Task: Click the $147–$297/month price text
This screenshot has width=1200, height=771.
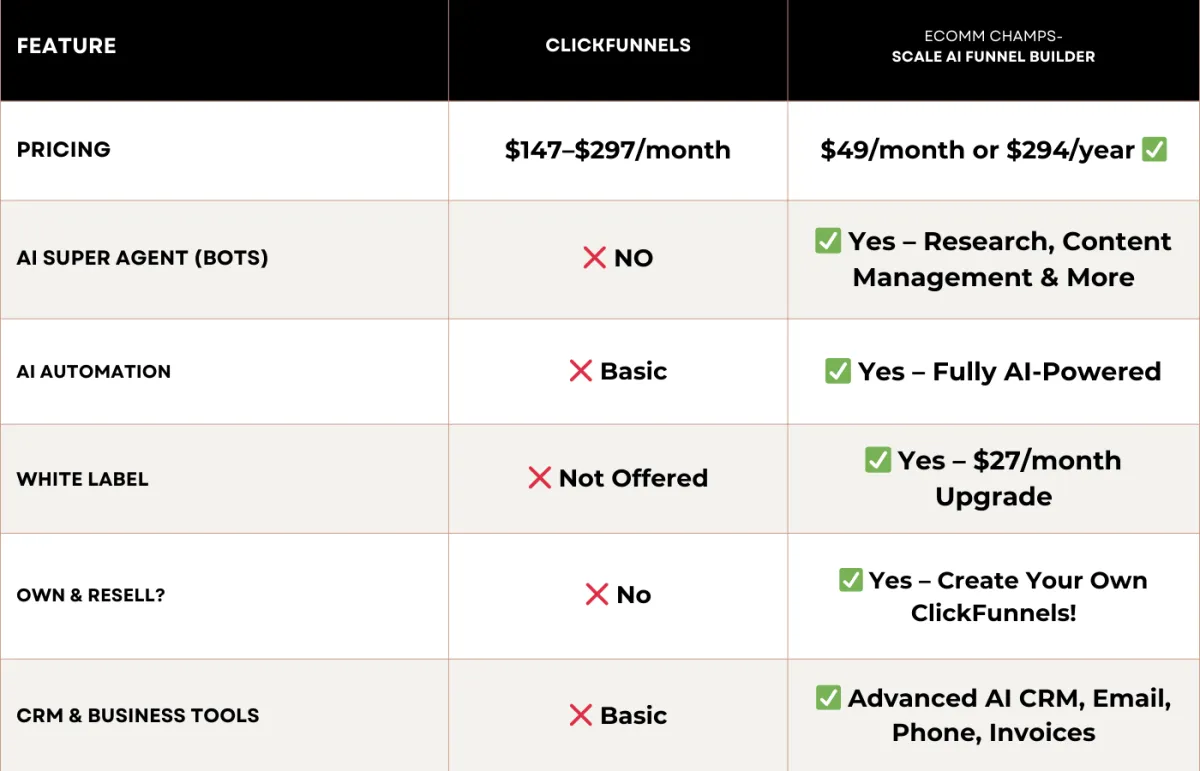Action: coord(618,150)
